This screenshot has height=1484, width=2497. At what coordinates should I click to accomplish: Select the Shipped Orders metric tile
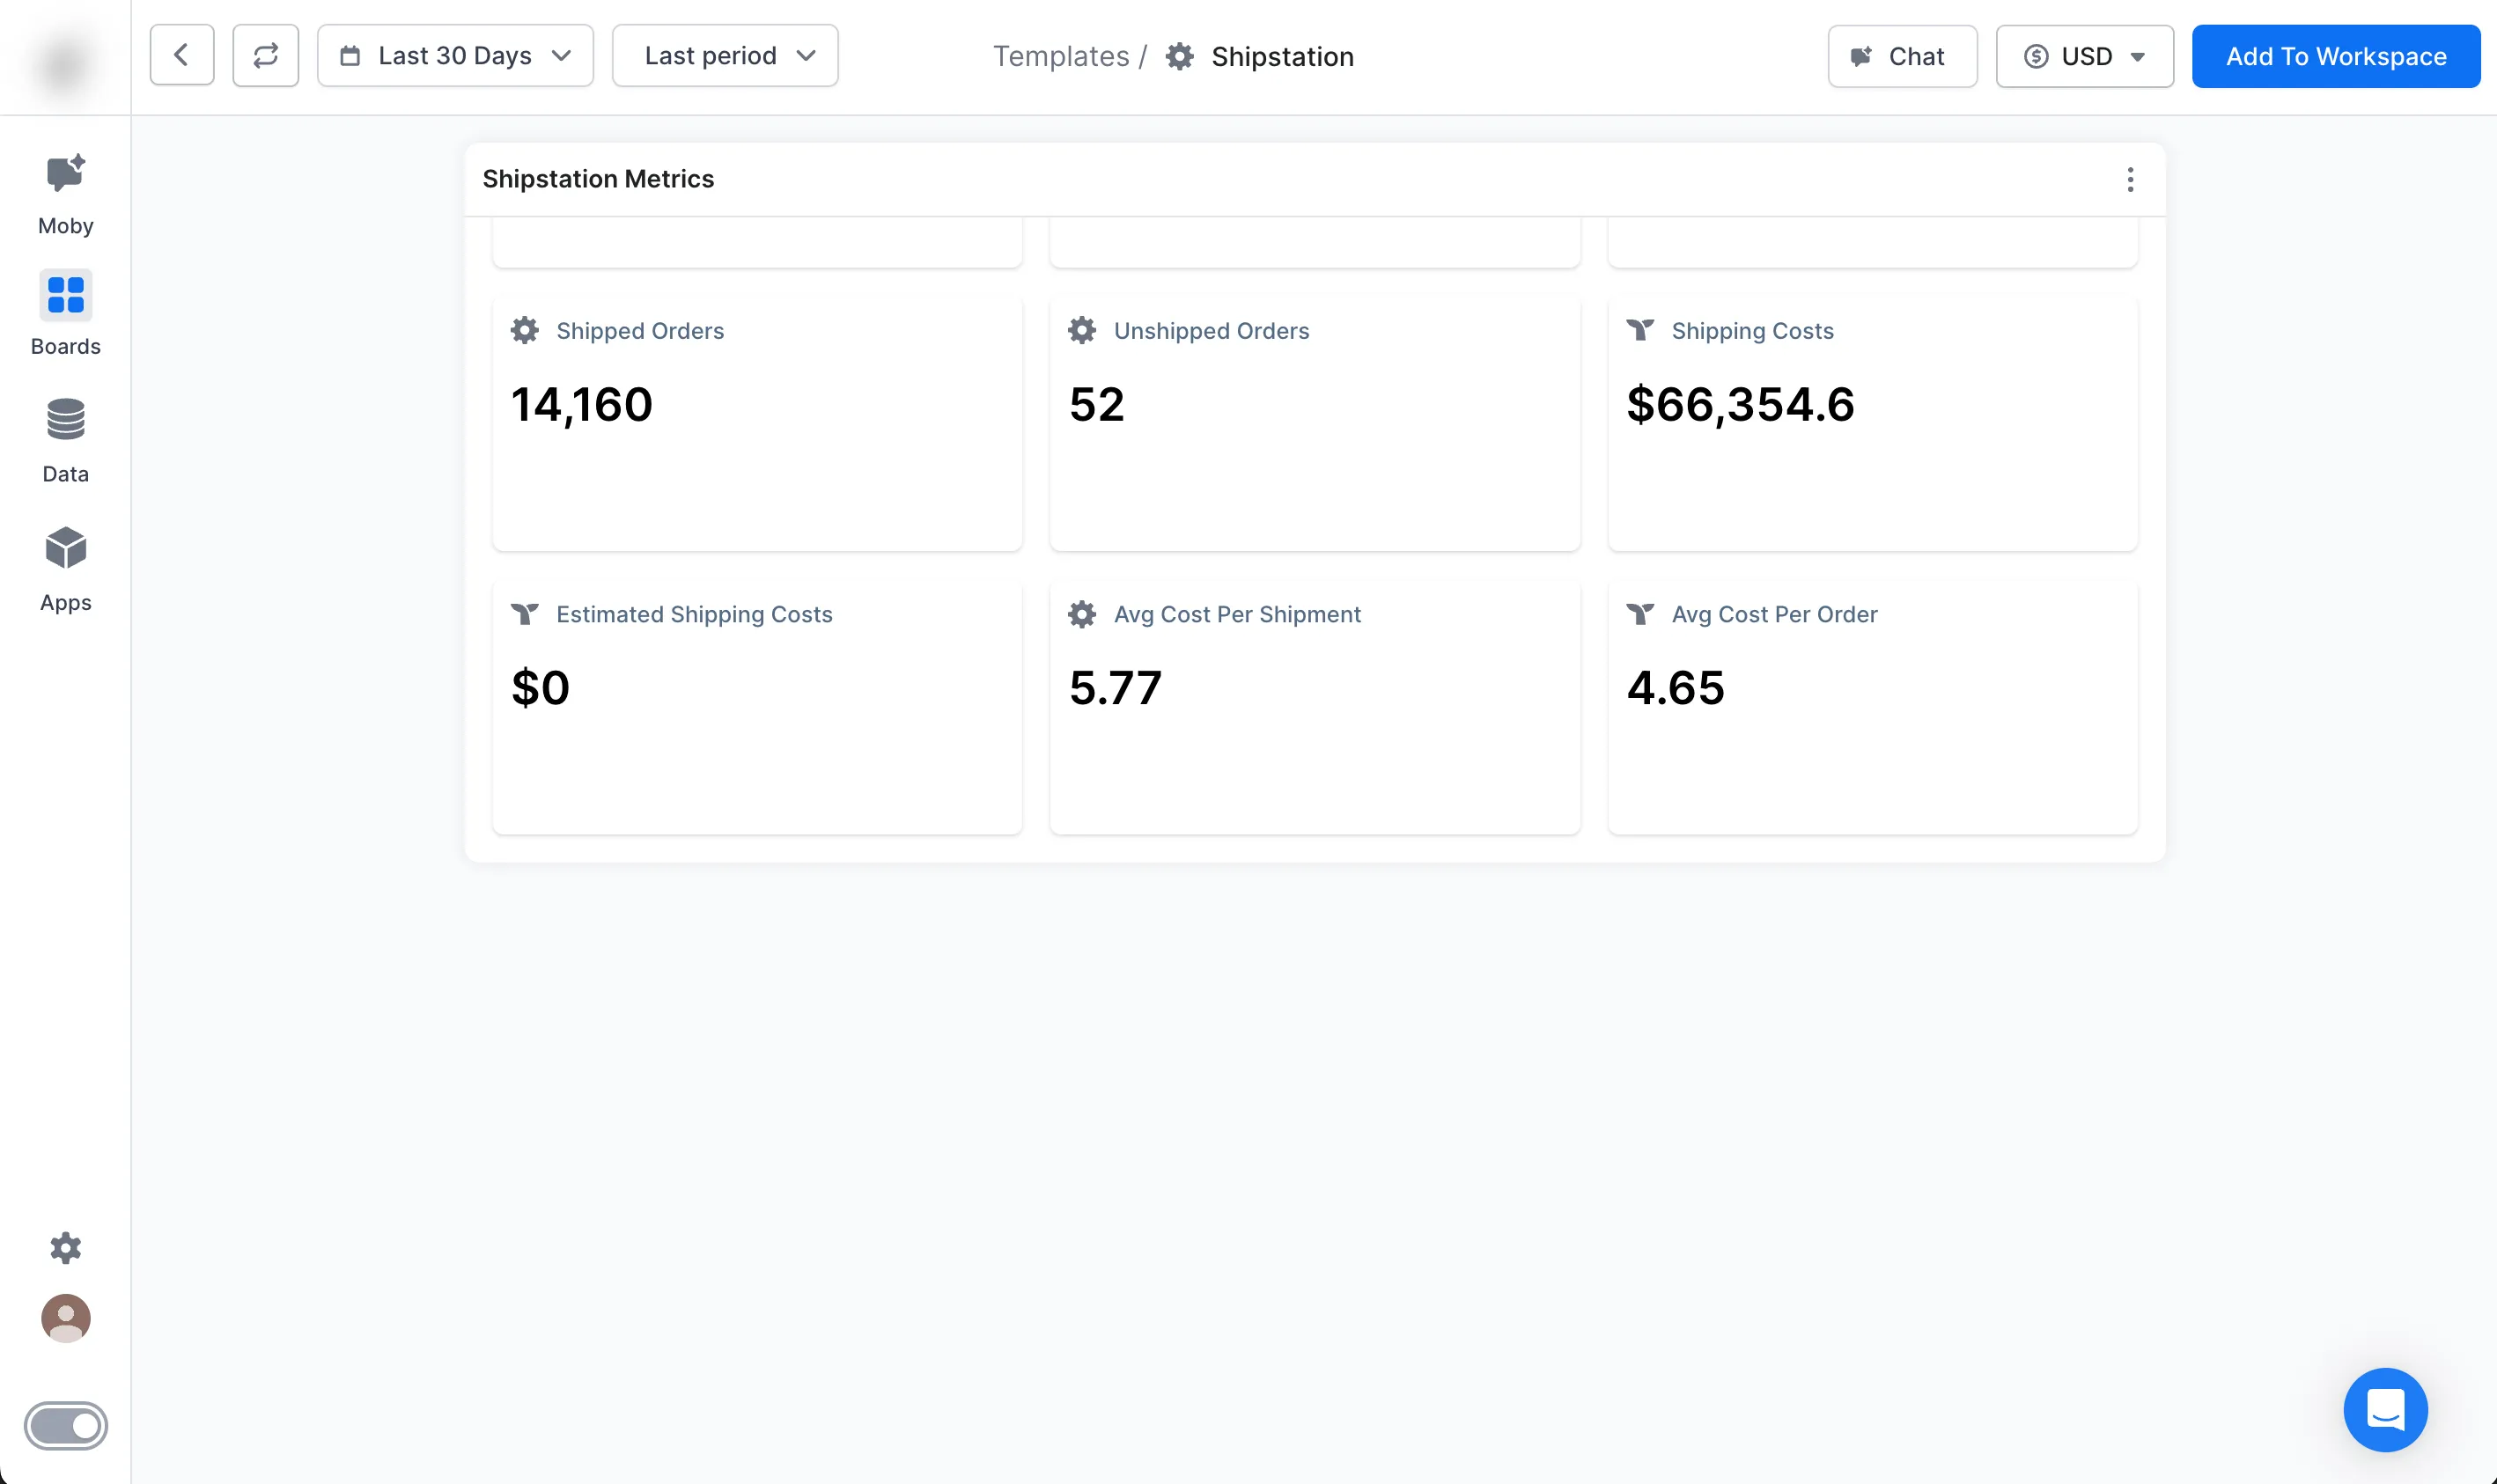tap(757, 422)
